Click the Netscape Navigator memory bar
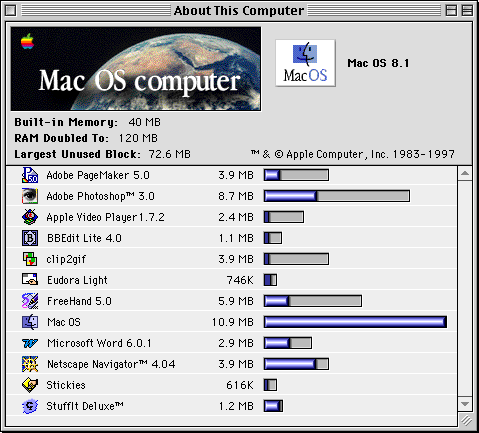 (x=296, y=364)
